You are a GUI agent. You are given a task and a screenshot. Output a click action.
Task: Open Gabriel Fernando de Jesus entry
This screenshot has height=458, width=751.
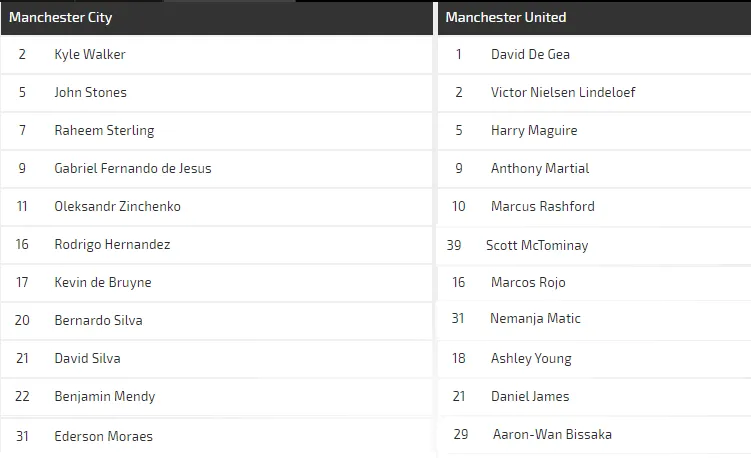[133, 168]
